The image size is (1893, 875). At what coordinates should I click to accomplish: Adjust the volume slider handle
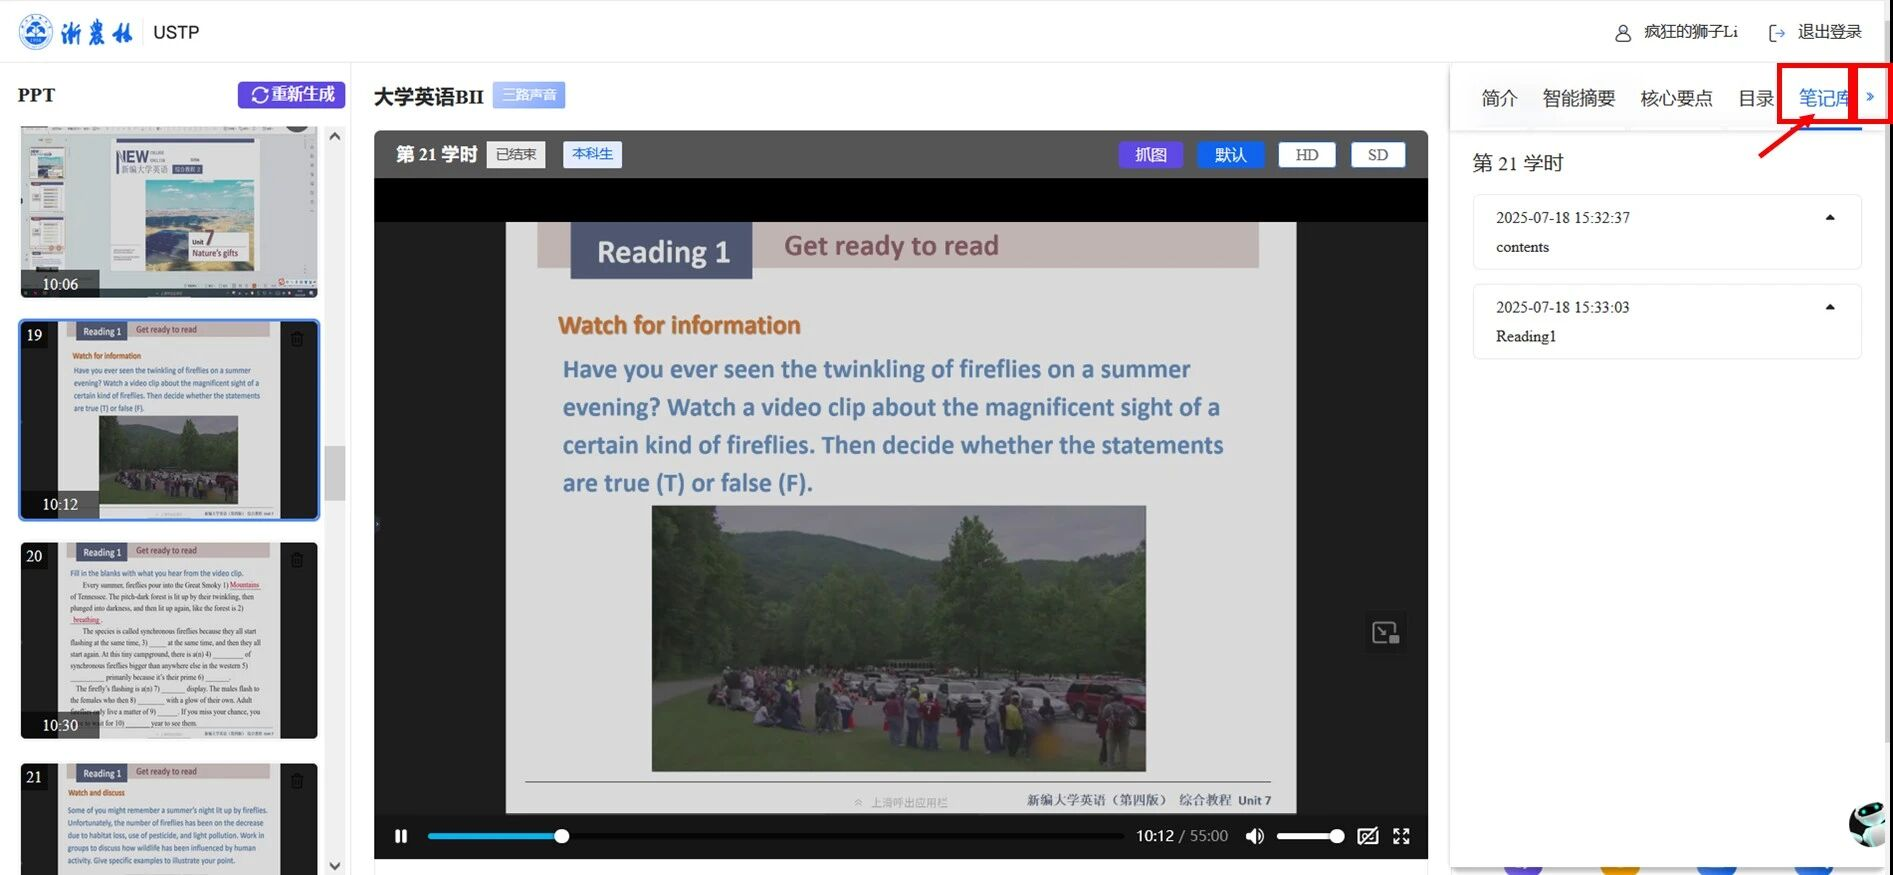[x=1337, y=836]
